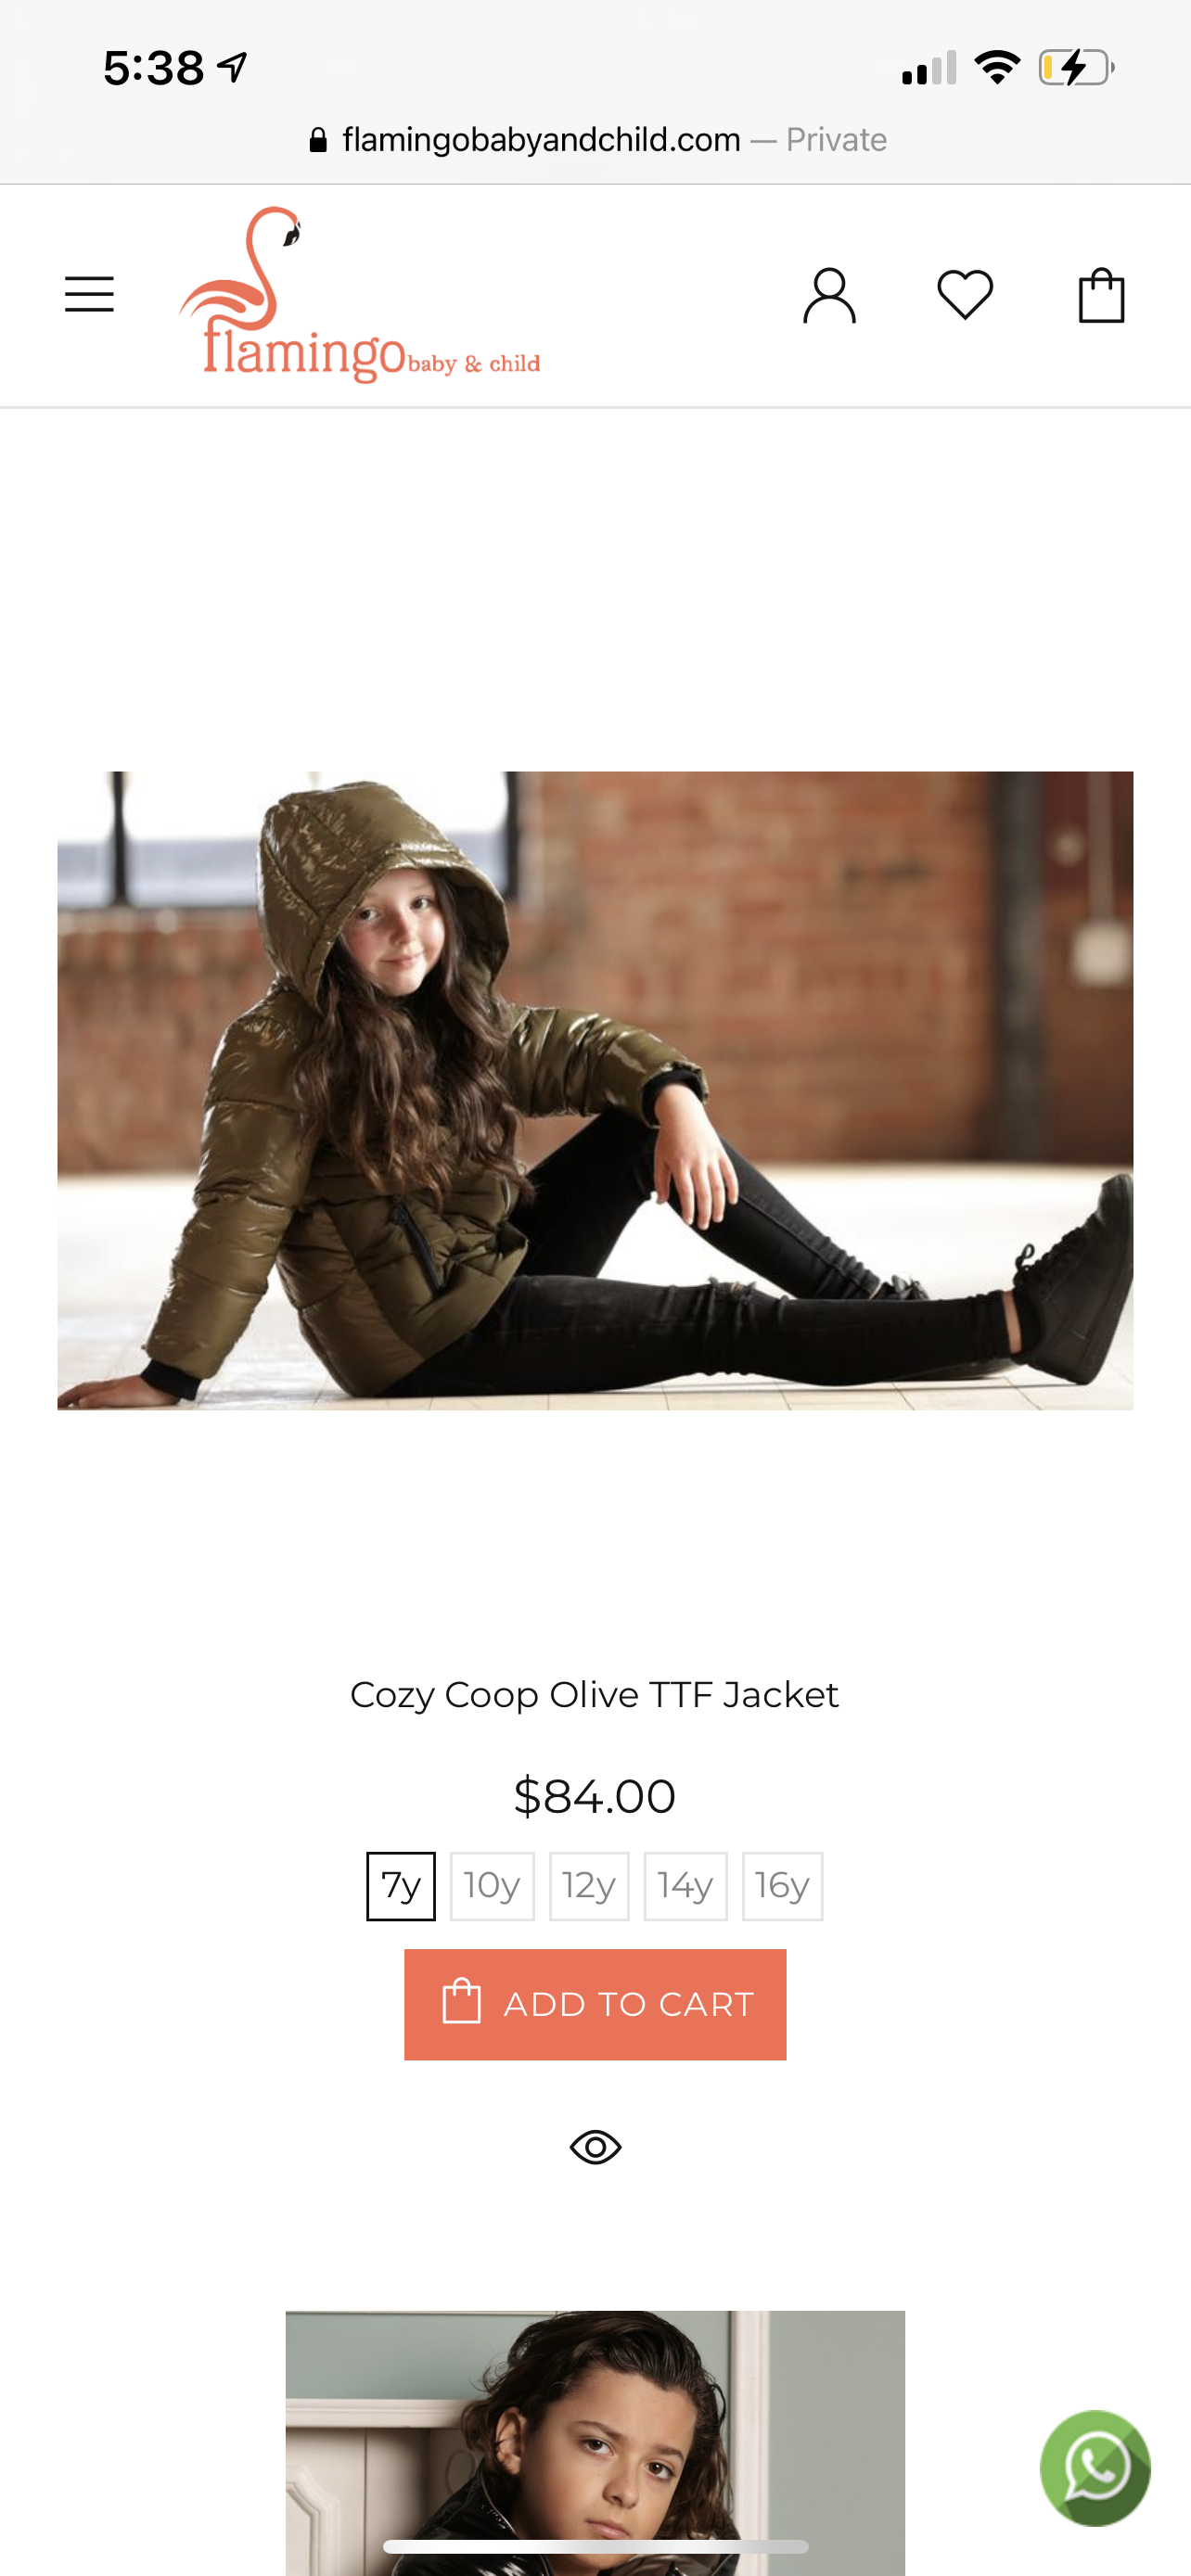Tap the $84.00 price text

pos(595,1796)
